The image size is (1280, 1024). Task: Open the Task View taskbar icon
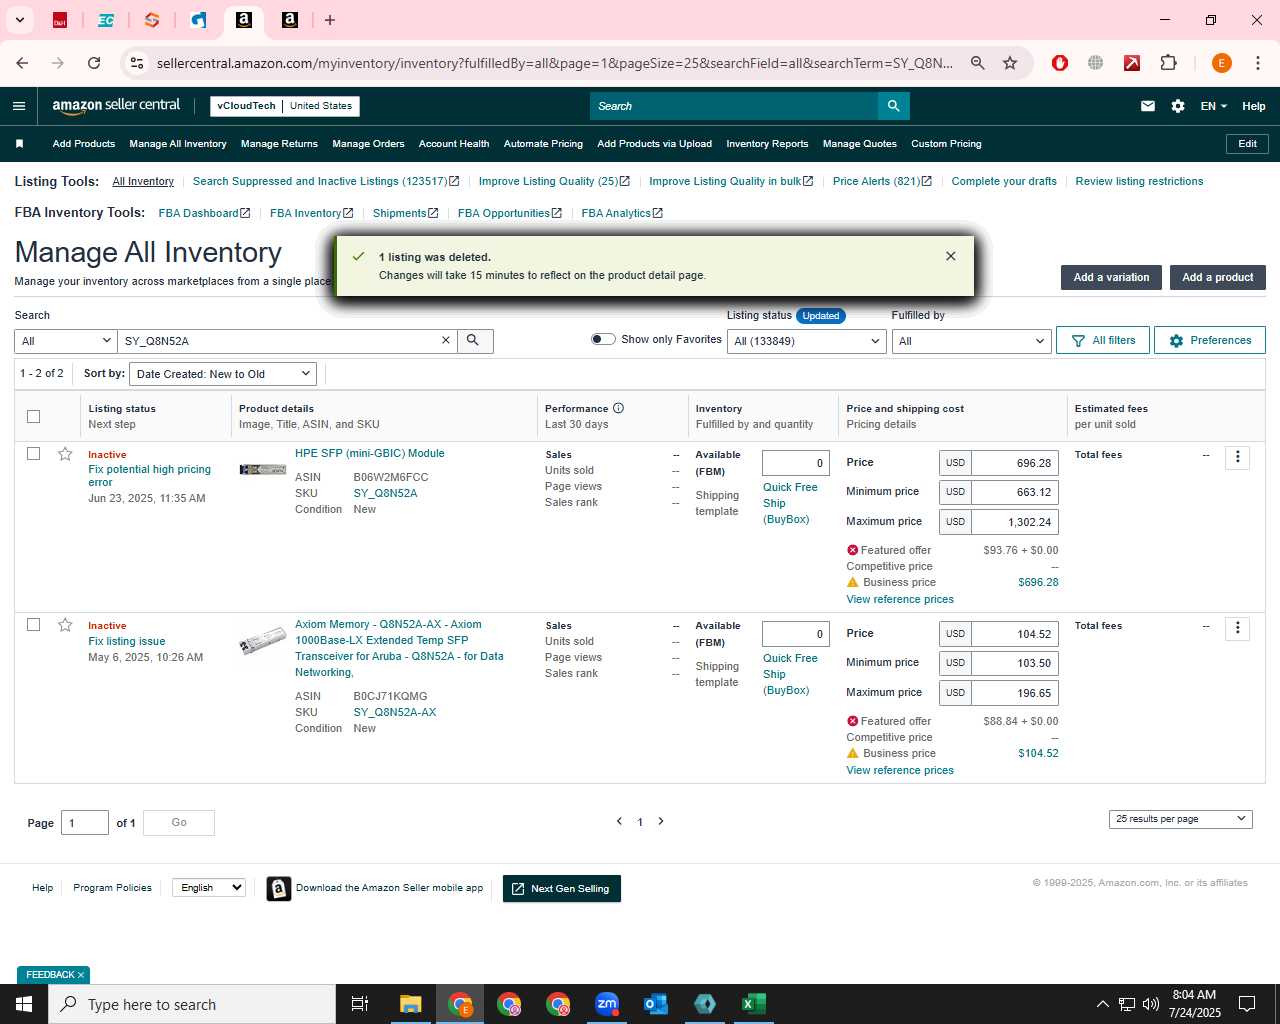pos(360,1004)
